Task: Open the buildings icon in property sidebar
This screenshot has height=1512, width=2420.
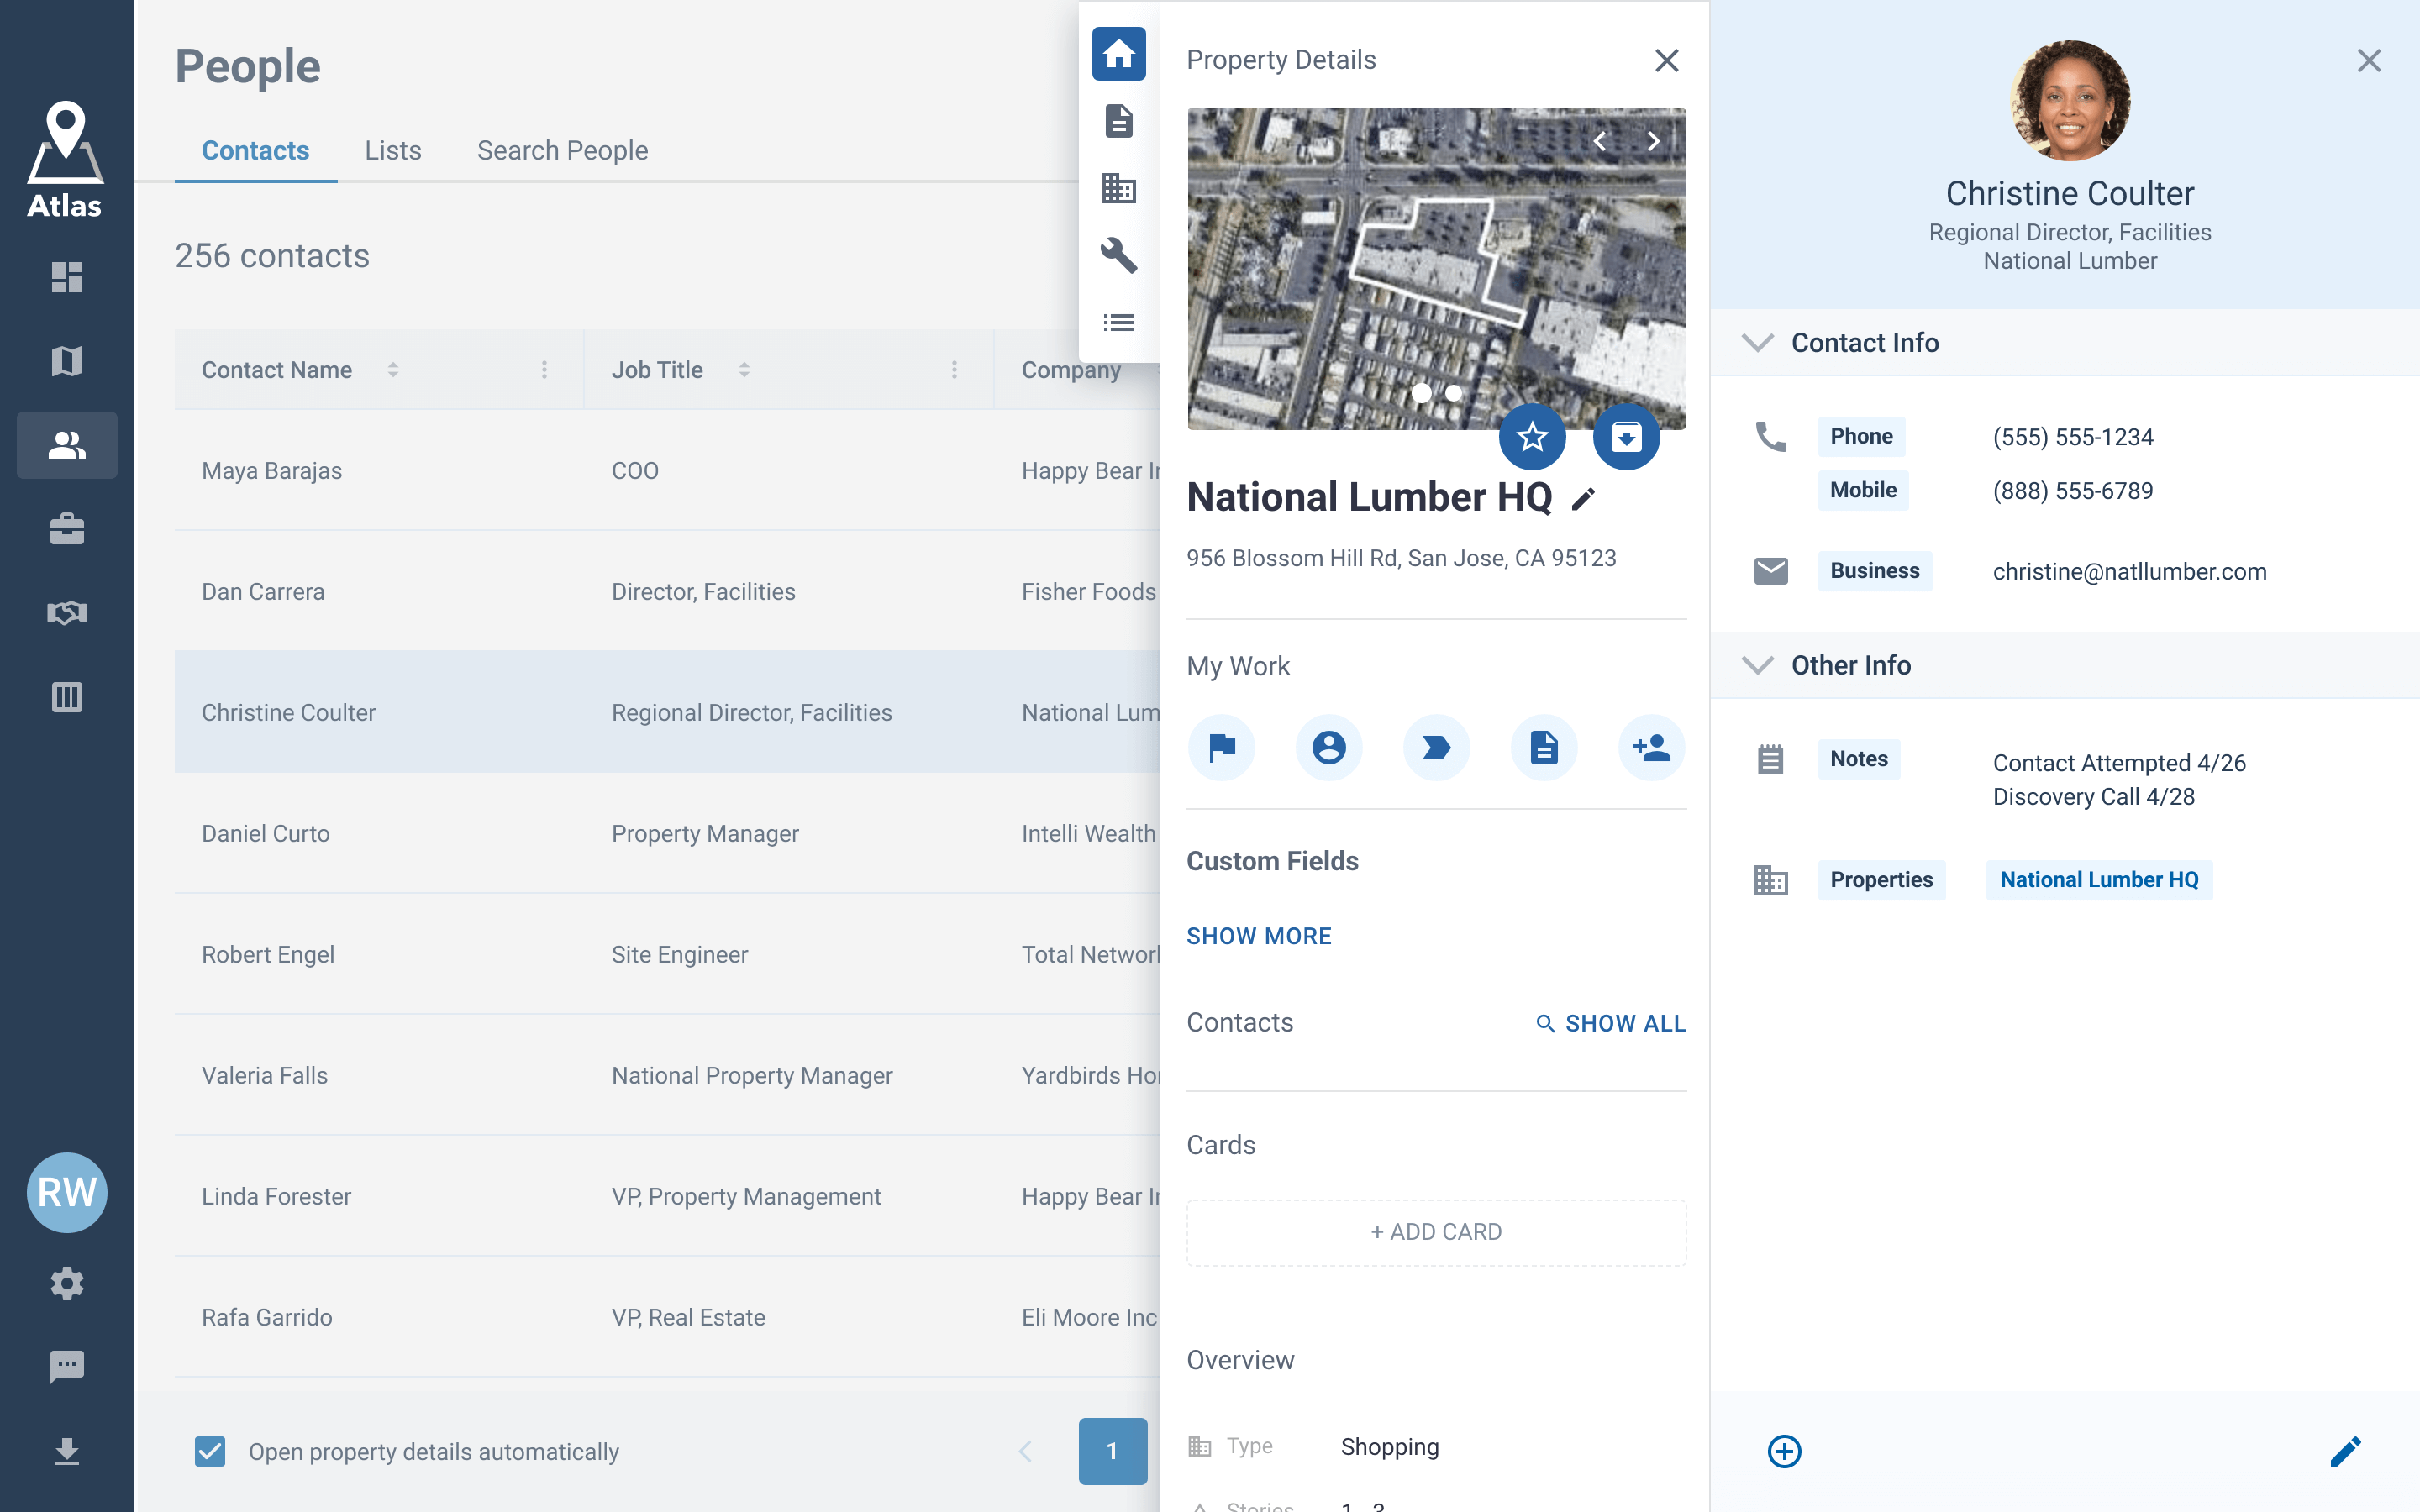Action: (1118, 188)
